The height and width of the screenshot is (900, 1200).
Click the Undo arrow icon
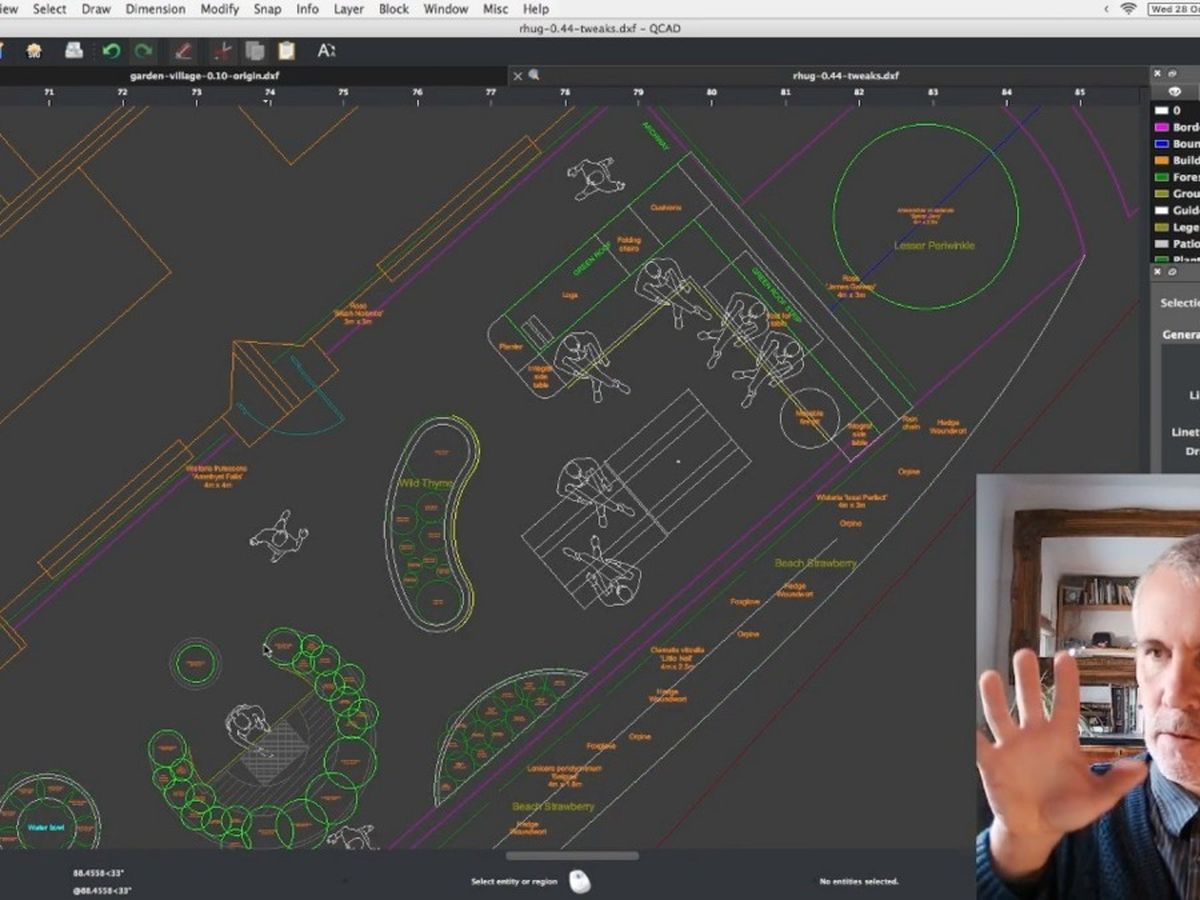pyautogui.click(x=111, y=50)
